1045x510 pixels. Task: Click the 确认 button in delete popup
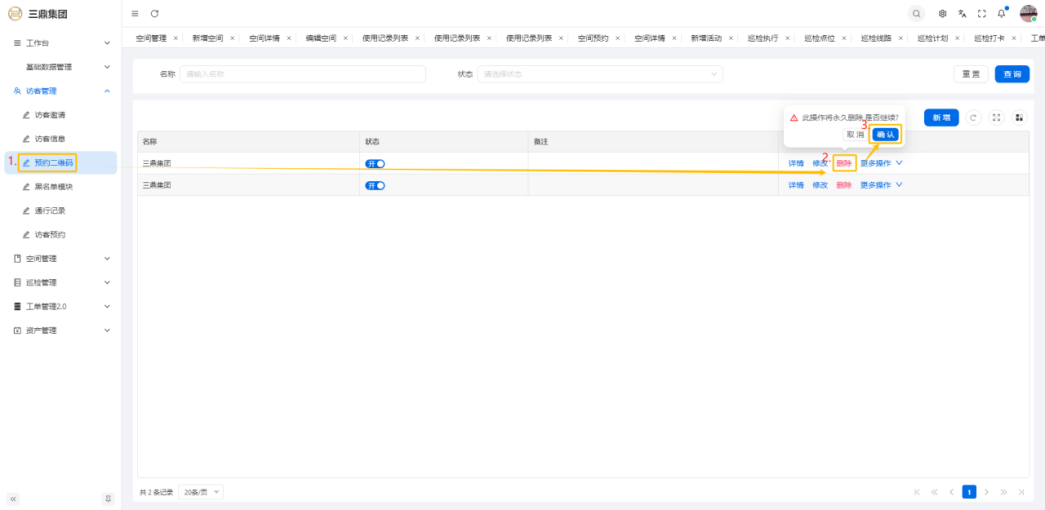pos(885,134)
